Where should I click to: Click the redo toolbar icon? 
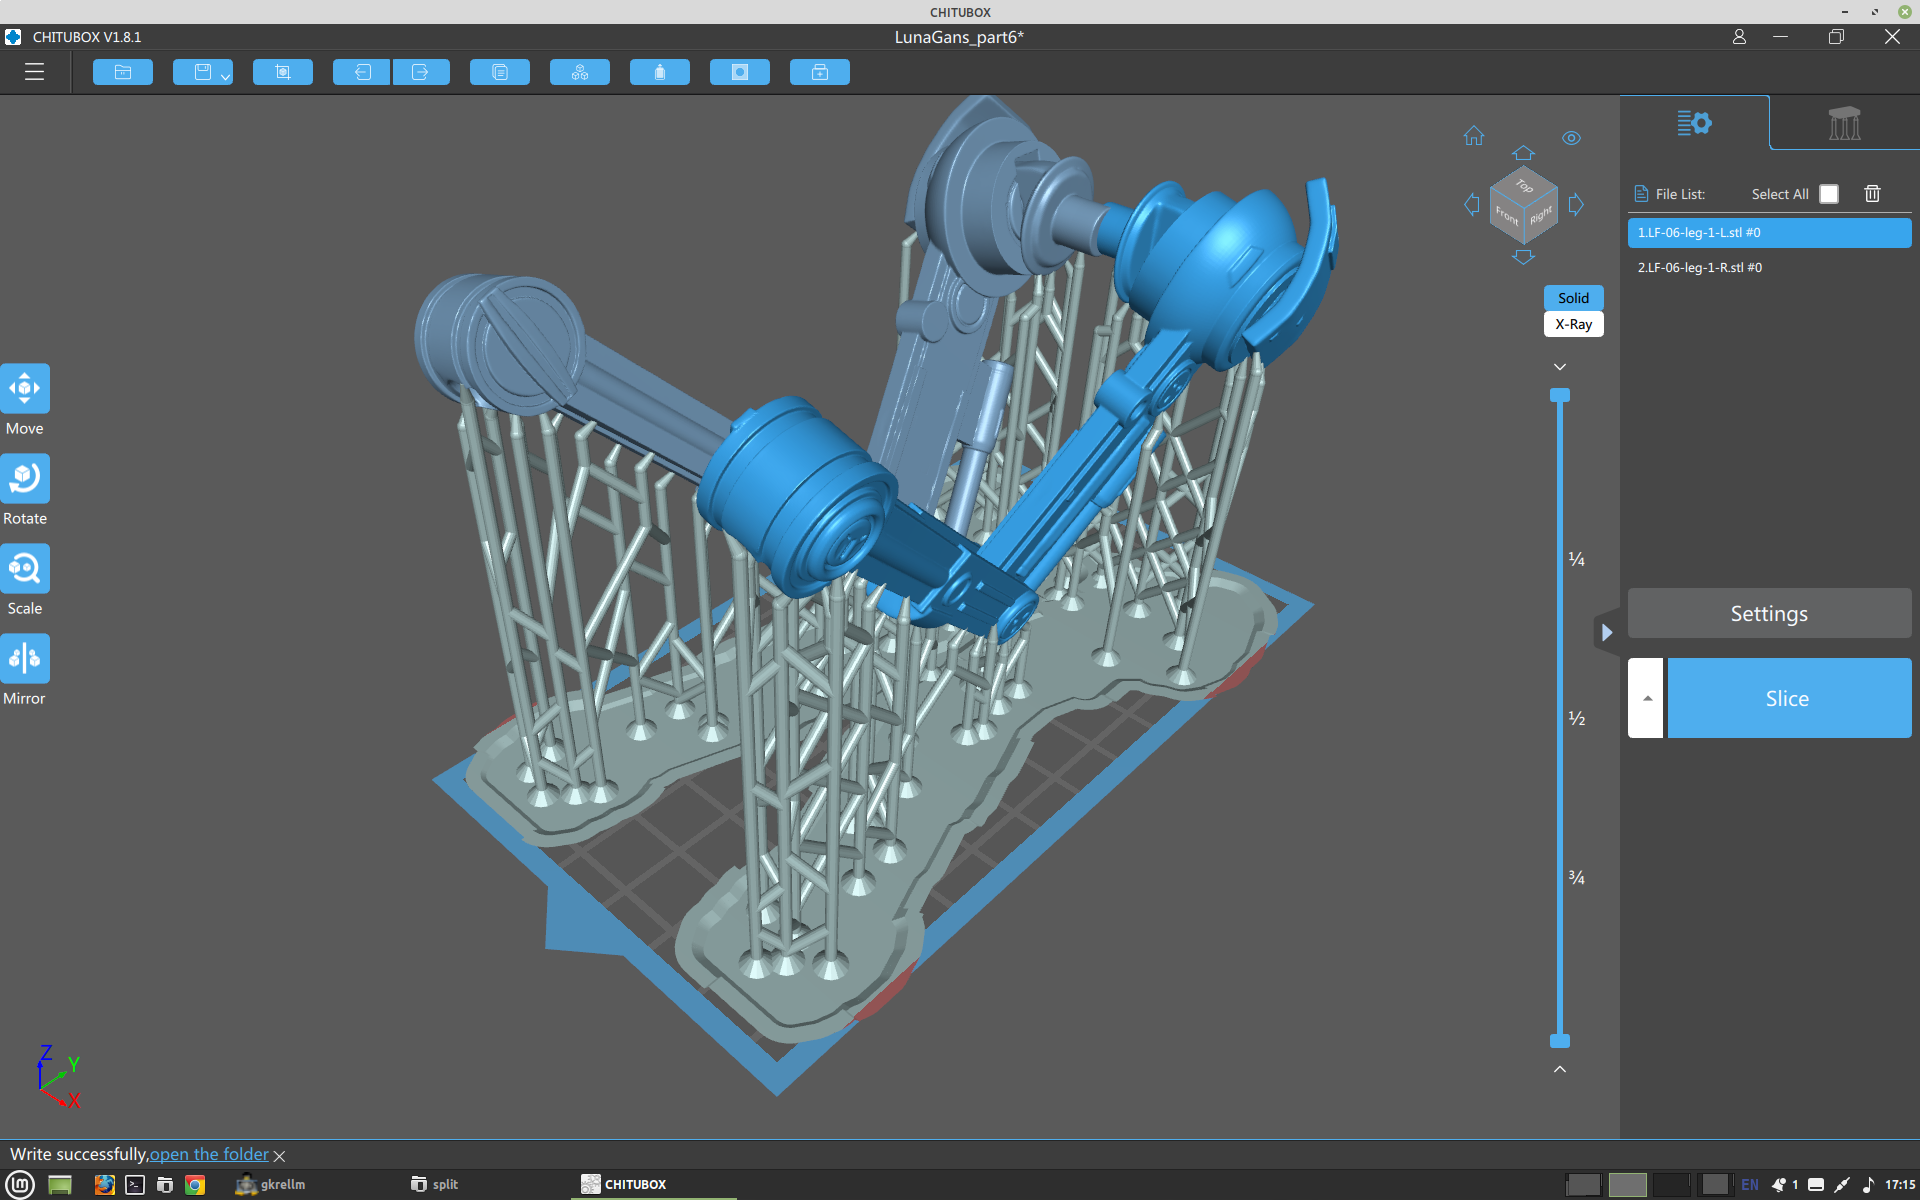420,72
